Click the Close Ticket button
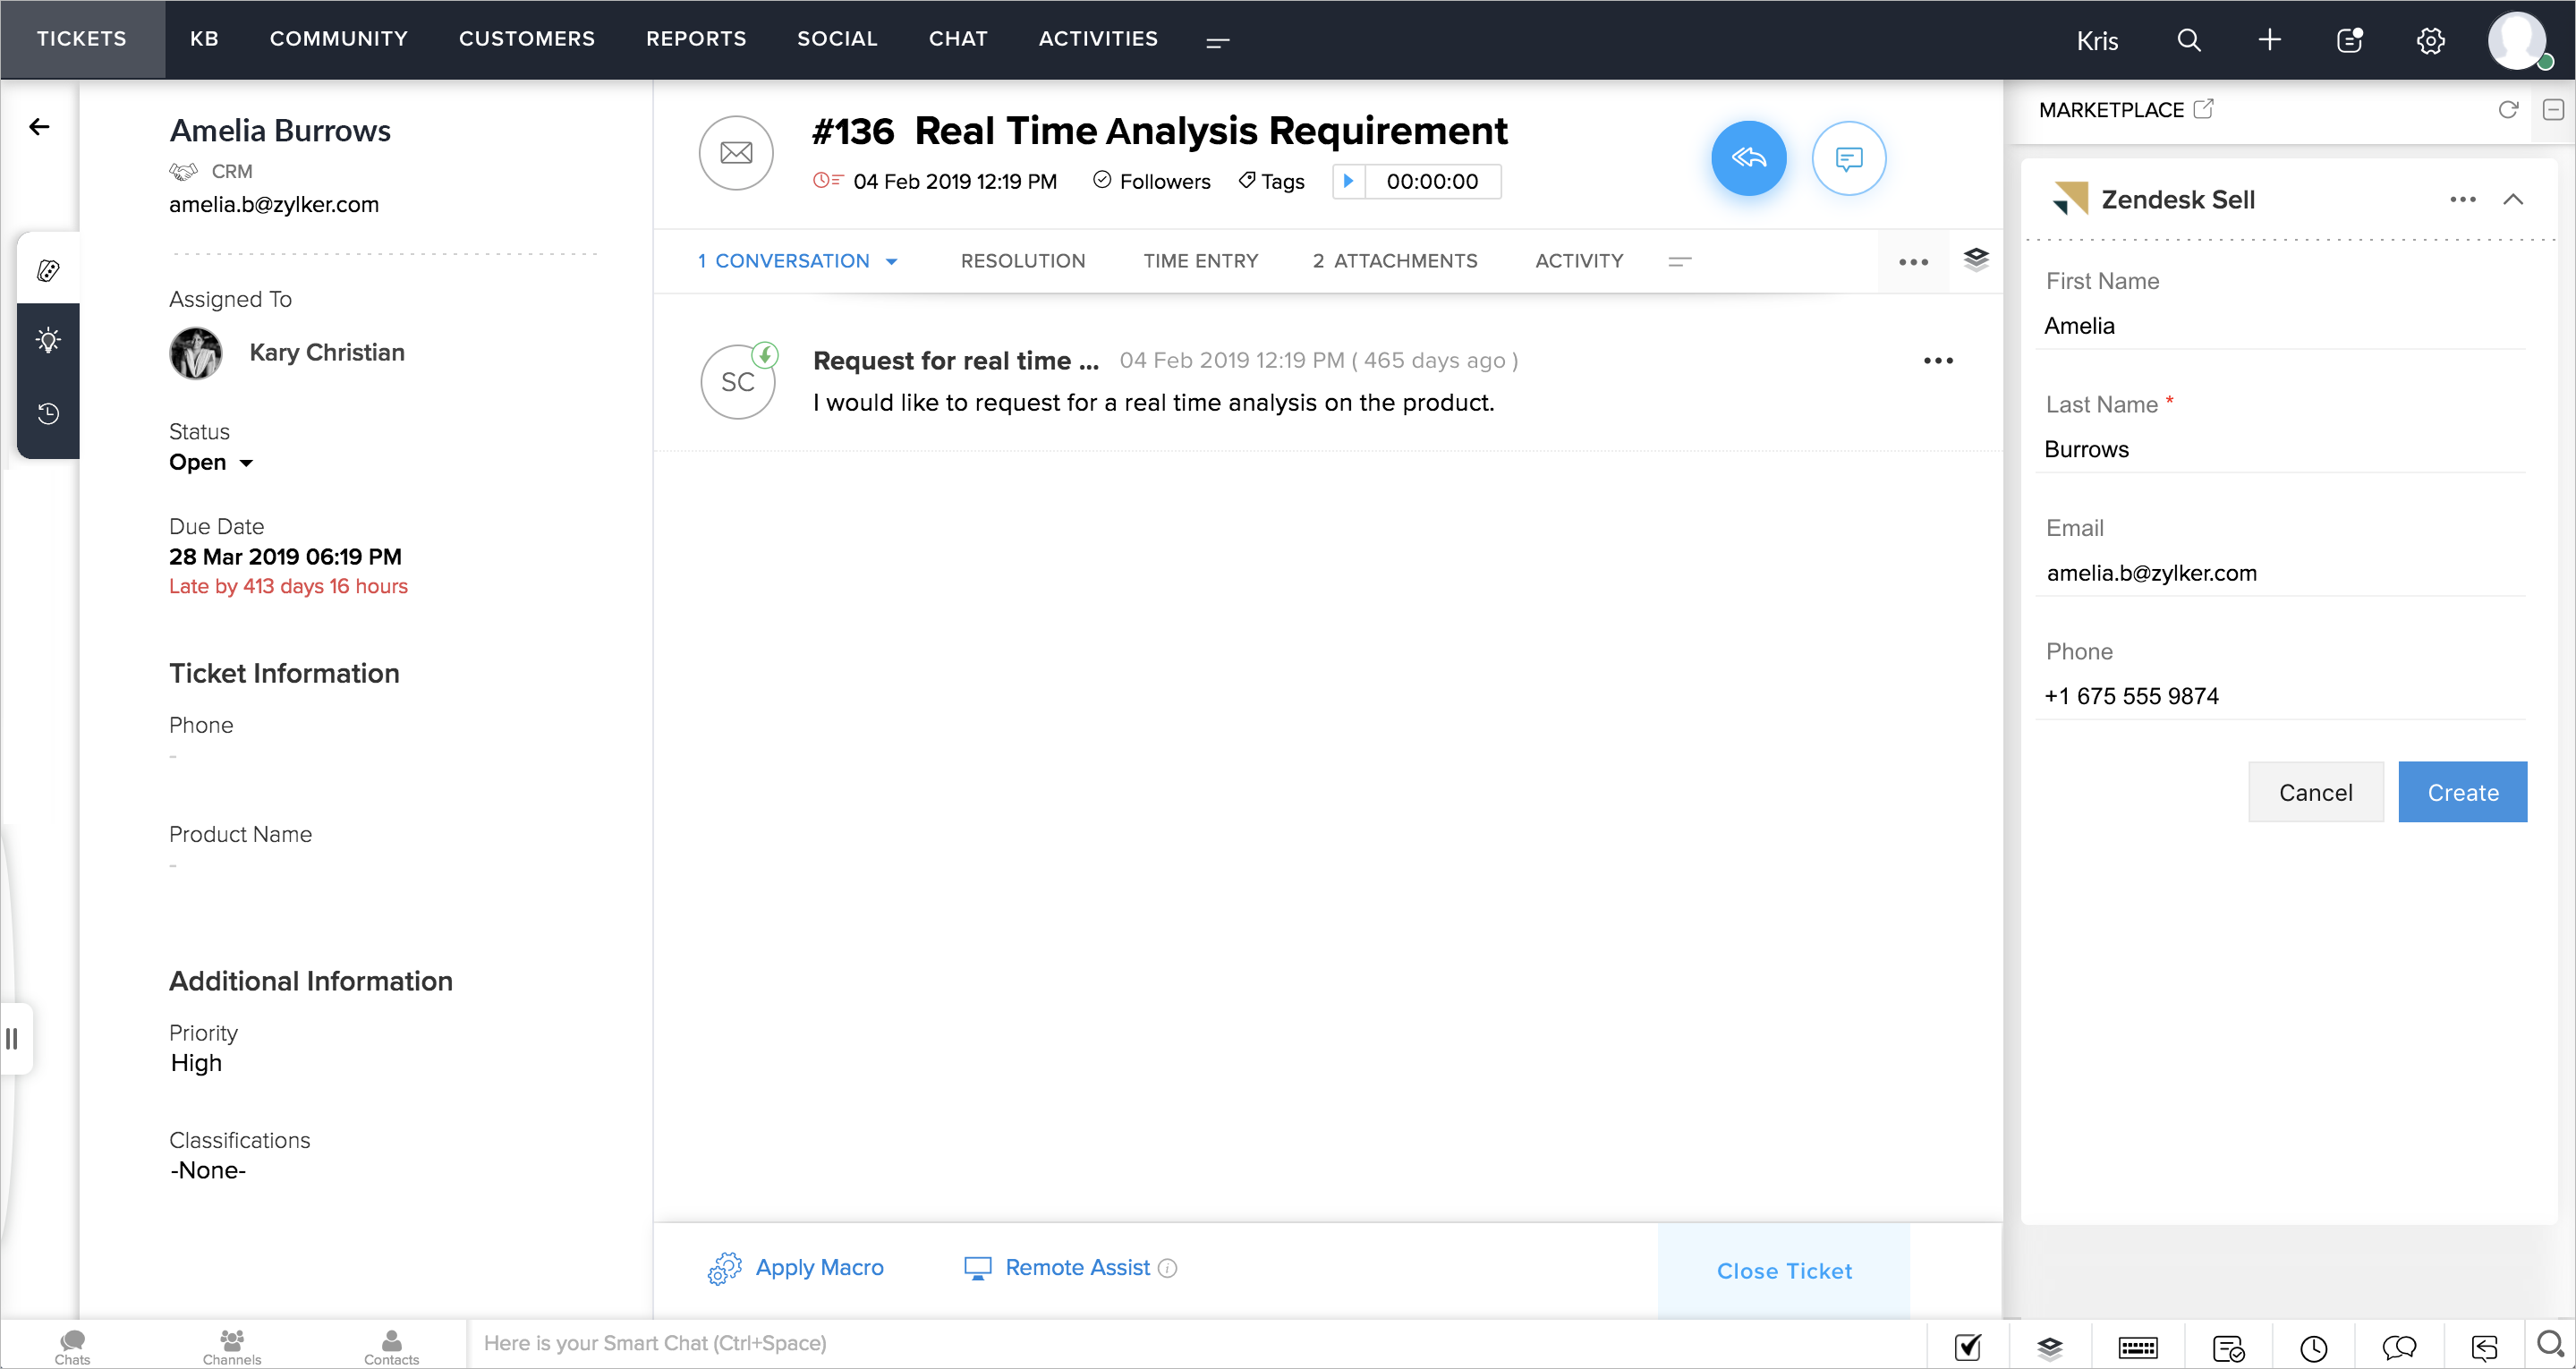 pos(1783,1270)
